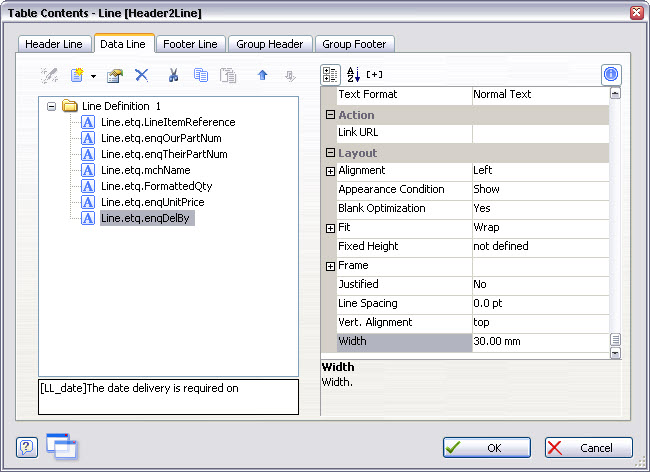Switch to the Data Line tab
650x472 pixels.
pos(123,44)
